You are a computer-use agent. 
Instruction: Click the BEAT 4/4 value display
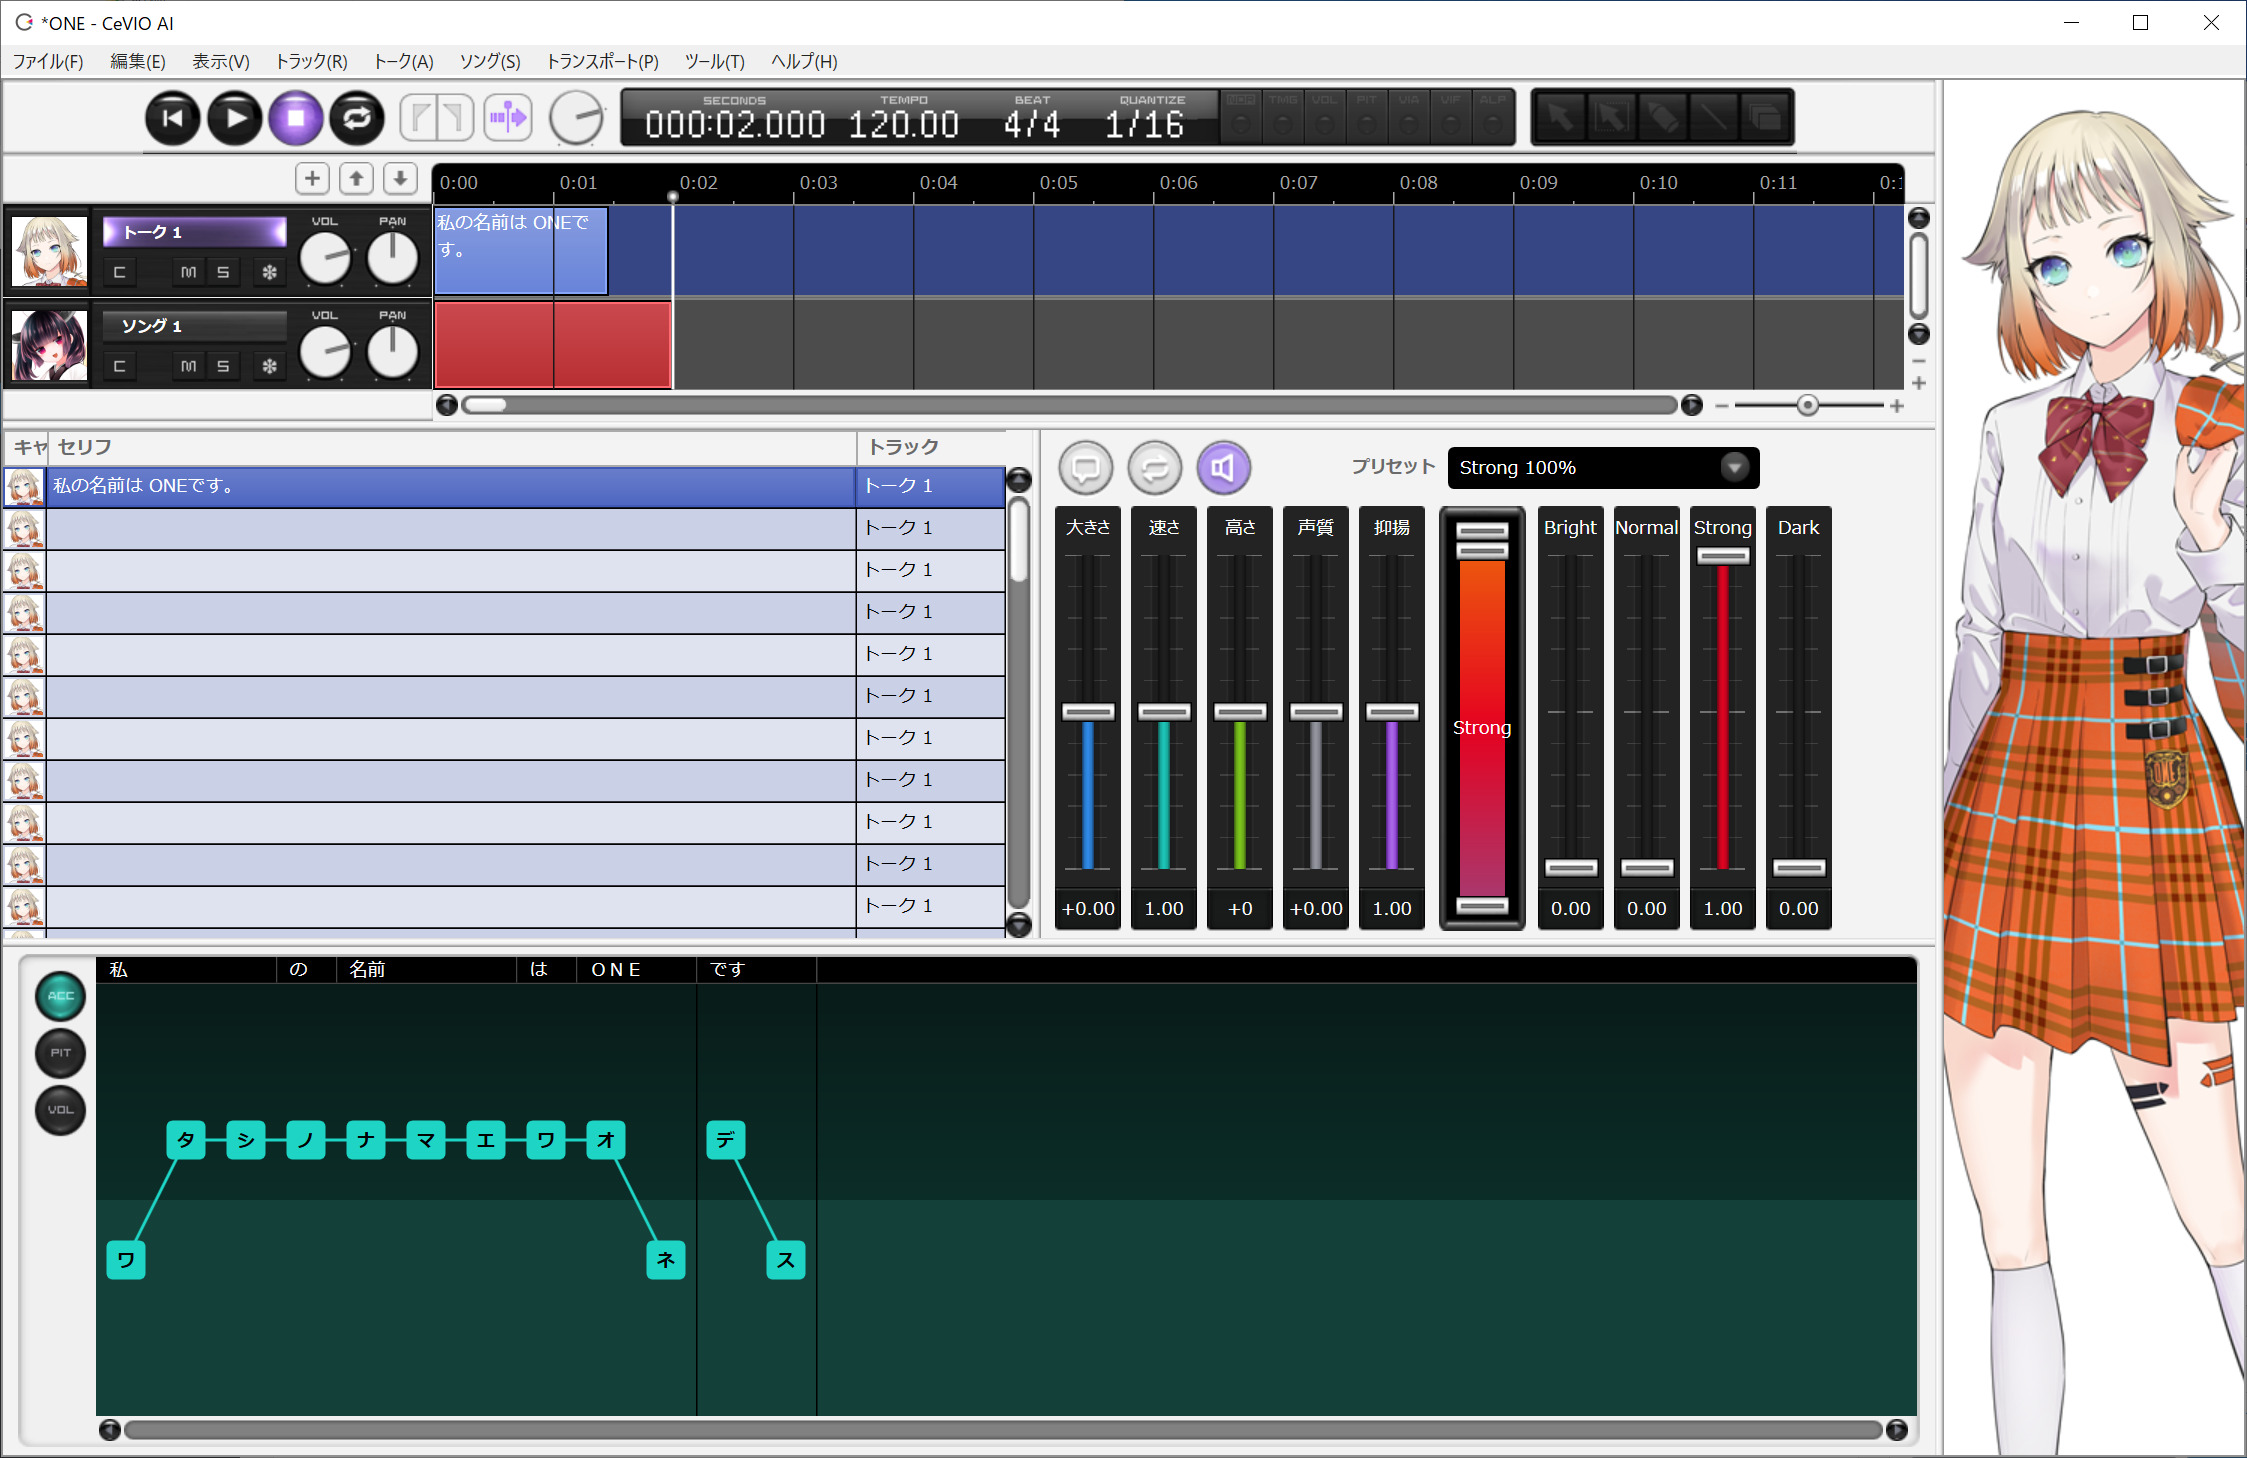pos(1032,125)
